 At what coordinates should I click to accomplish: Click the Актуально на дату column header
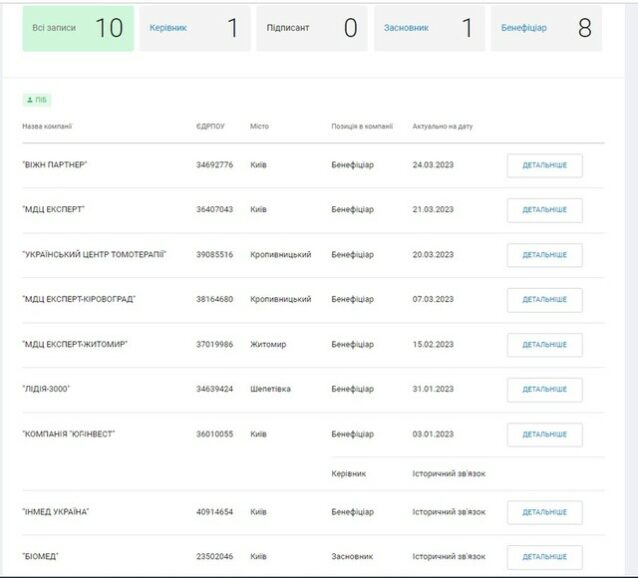pos(442,126)
